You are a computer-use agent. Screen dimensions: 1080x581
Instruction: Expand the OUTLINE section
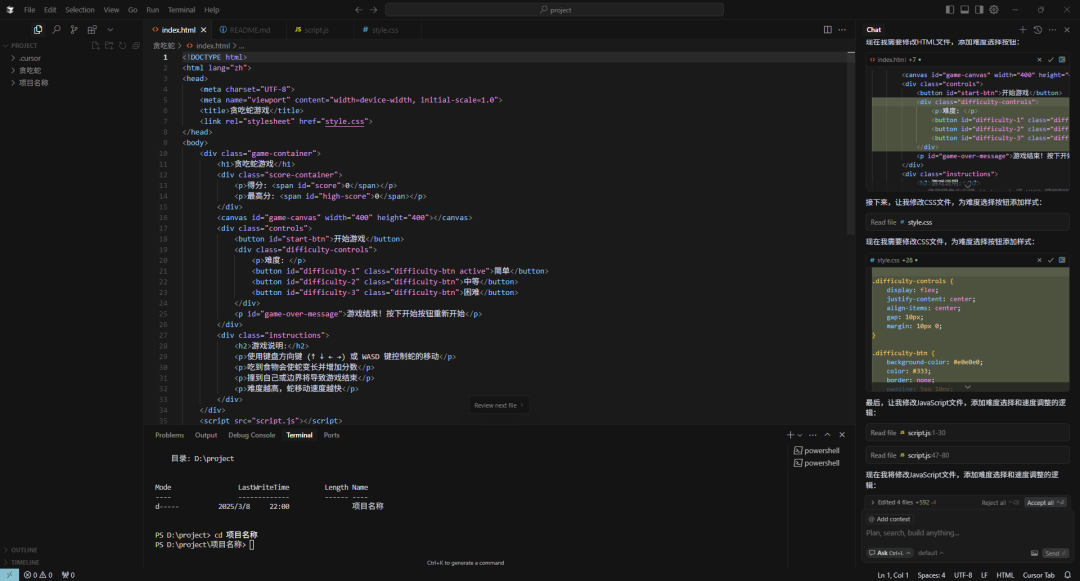coord(23,550)
